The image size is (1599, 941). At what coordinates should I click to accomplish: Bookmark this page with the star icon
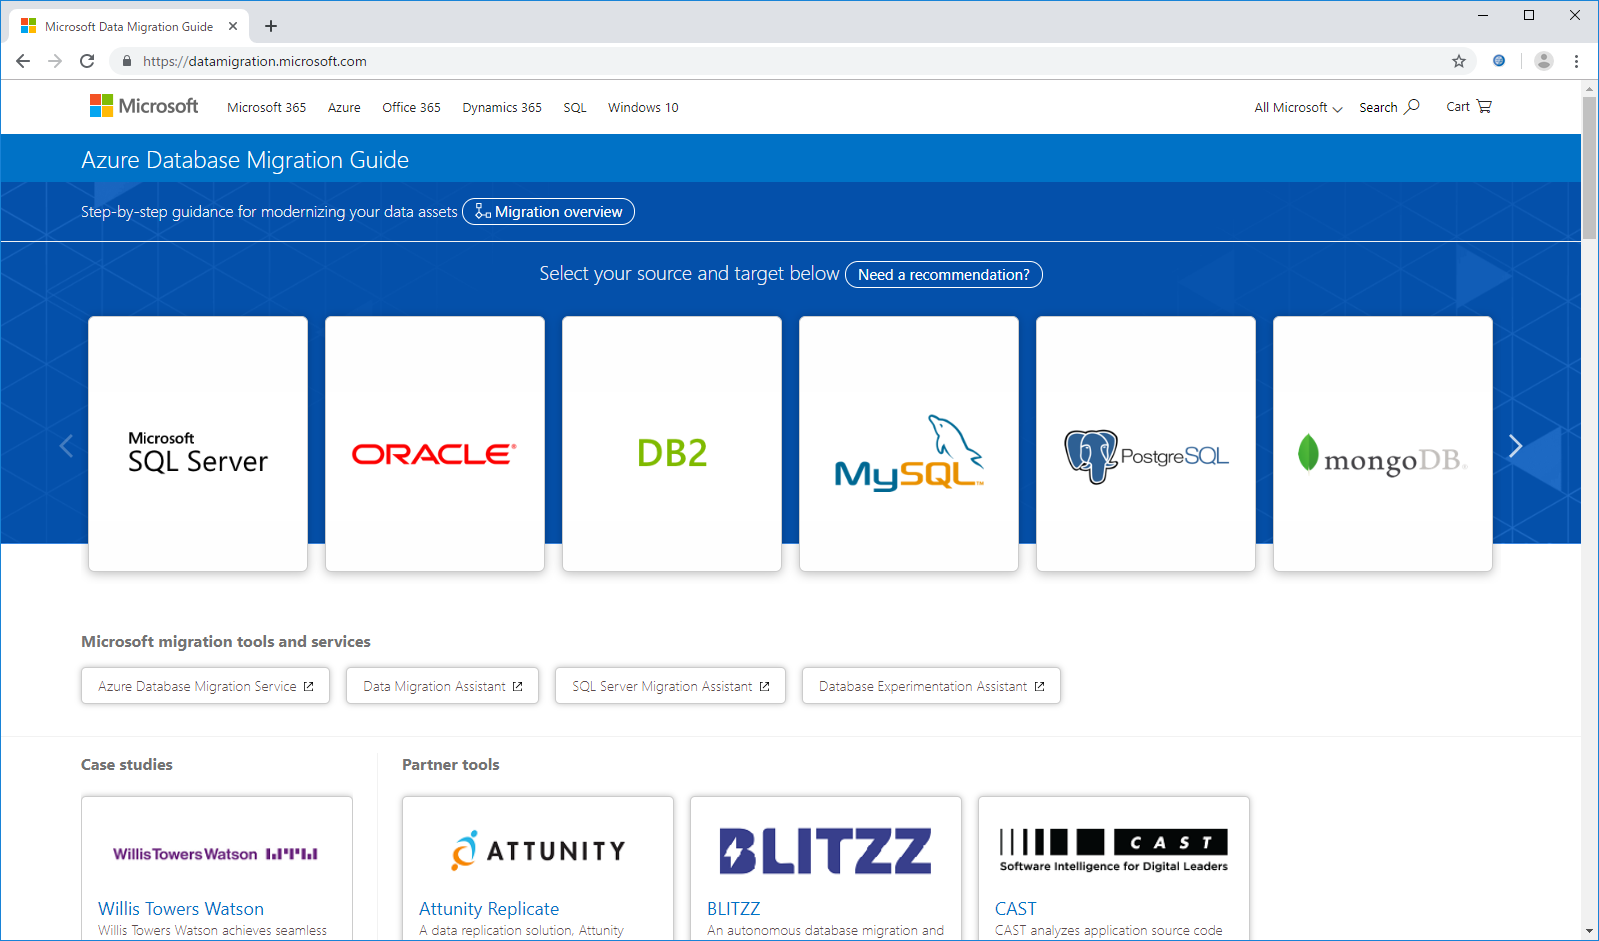(x=1459, y=61)
